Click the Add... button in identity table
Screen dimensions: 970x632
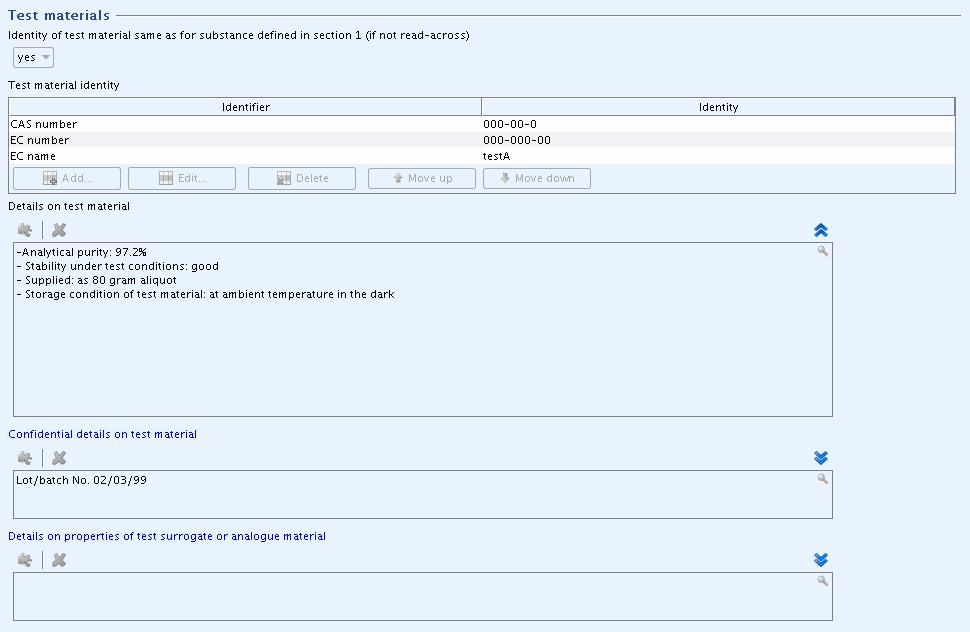click(67, 178)
